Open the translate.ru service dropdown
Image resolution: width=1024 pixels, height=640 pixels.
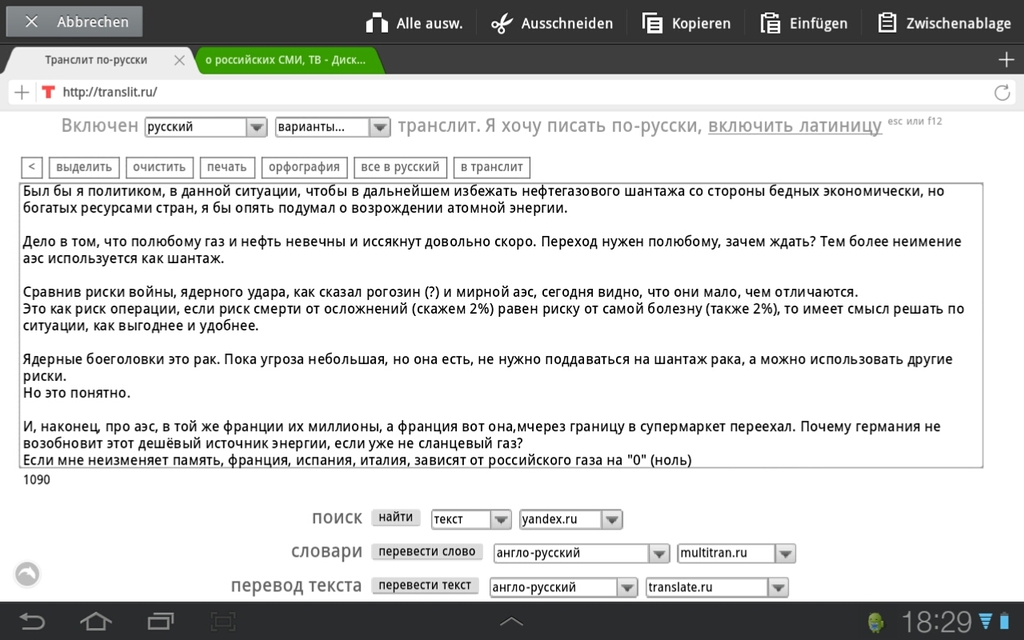tap(717, 587)
